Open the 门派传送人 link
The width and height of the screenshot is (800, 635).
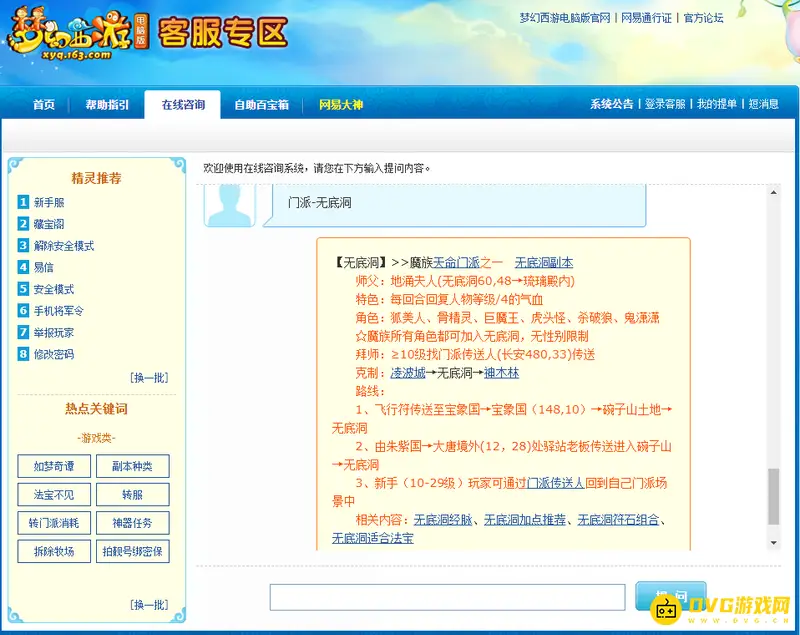pos(555,483)
